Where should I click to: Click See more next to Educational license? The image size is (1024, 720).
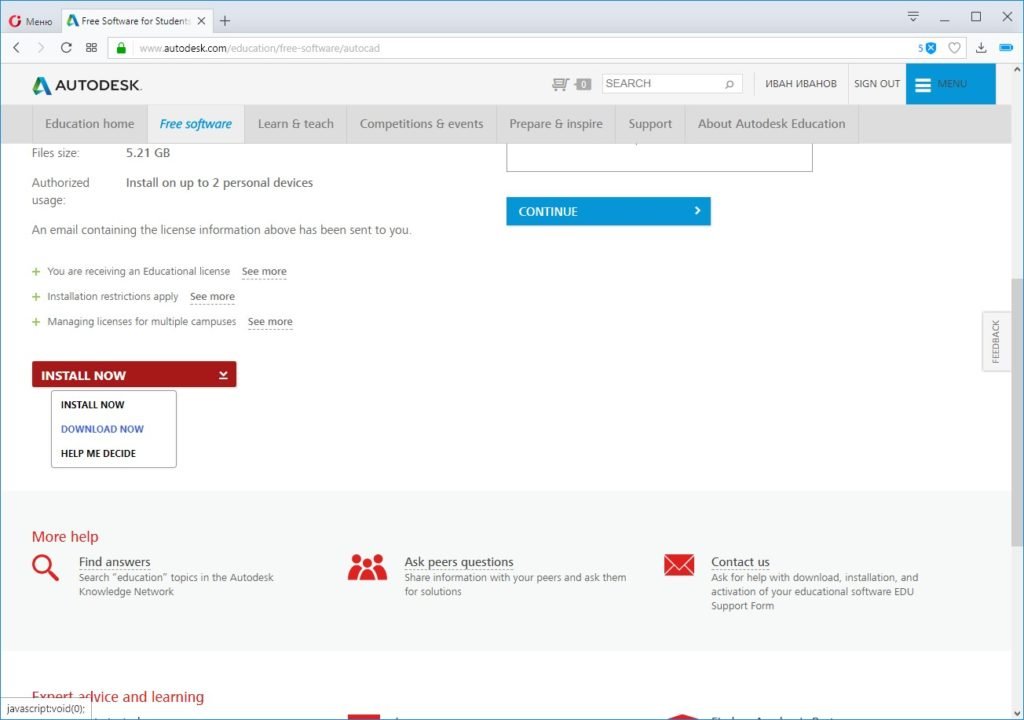click(264, 271)
